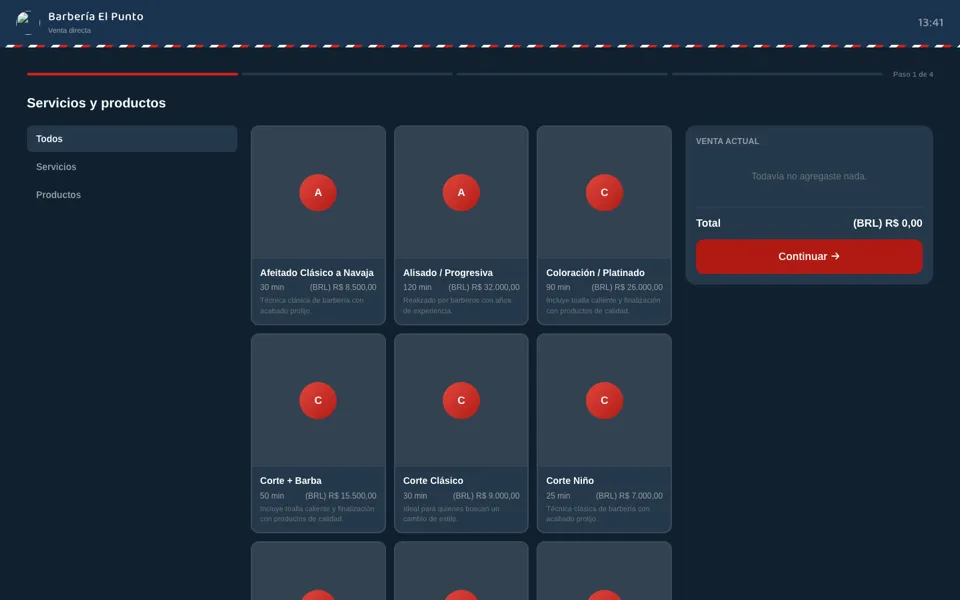This screenshot has height=600, width=960.
Task: Add Coloración / Platinado by its title
Action: [595, 272]
